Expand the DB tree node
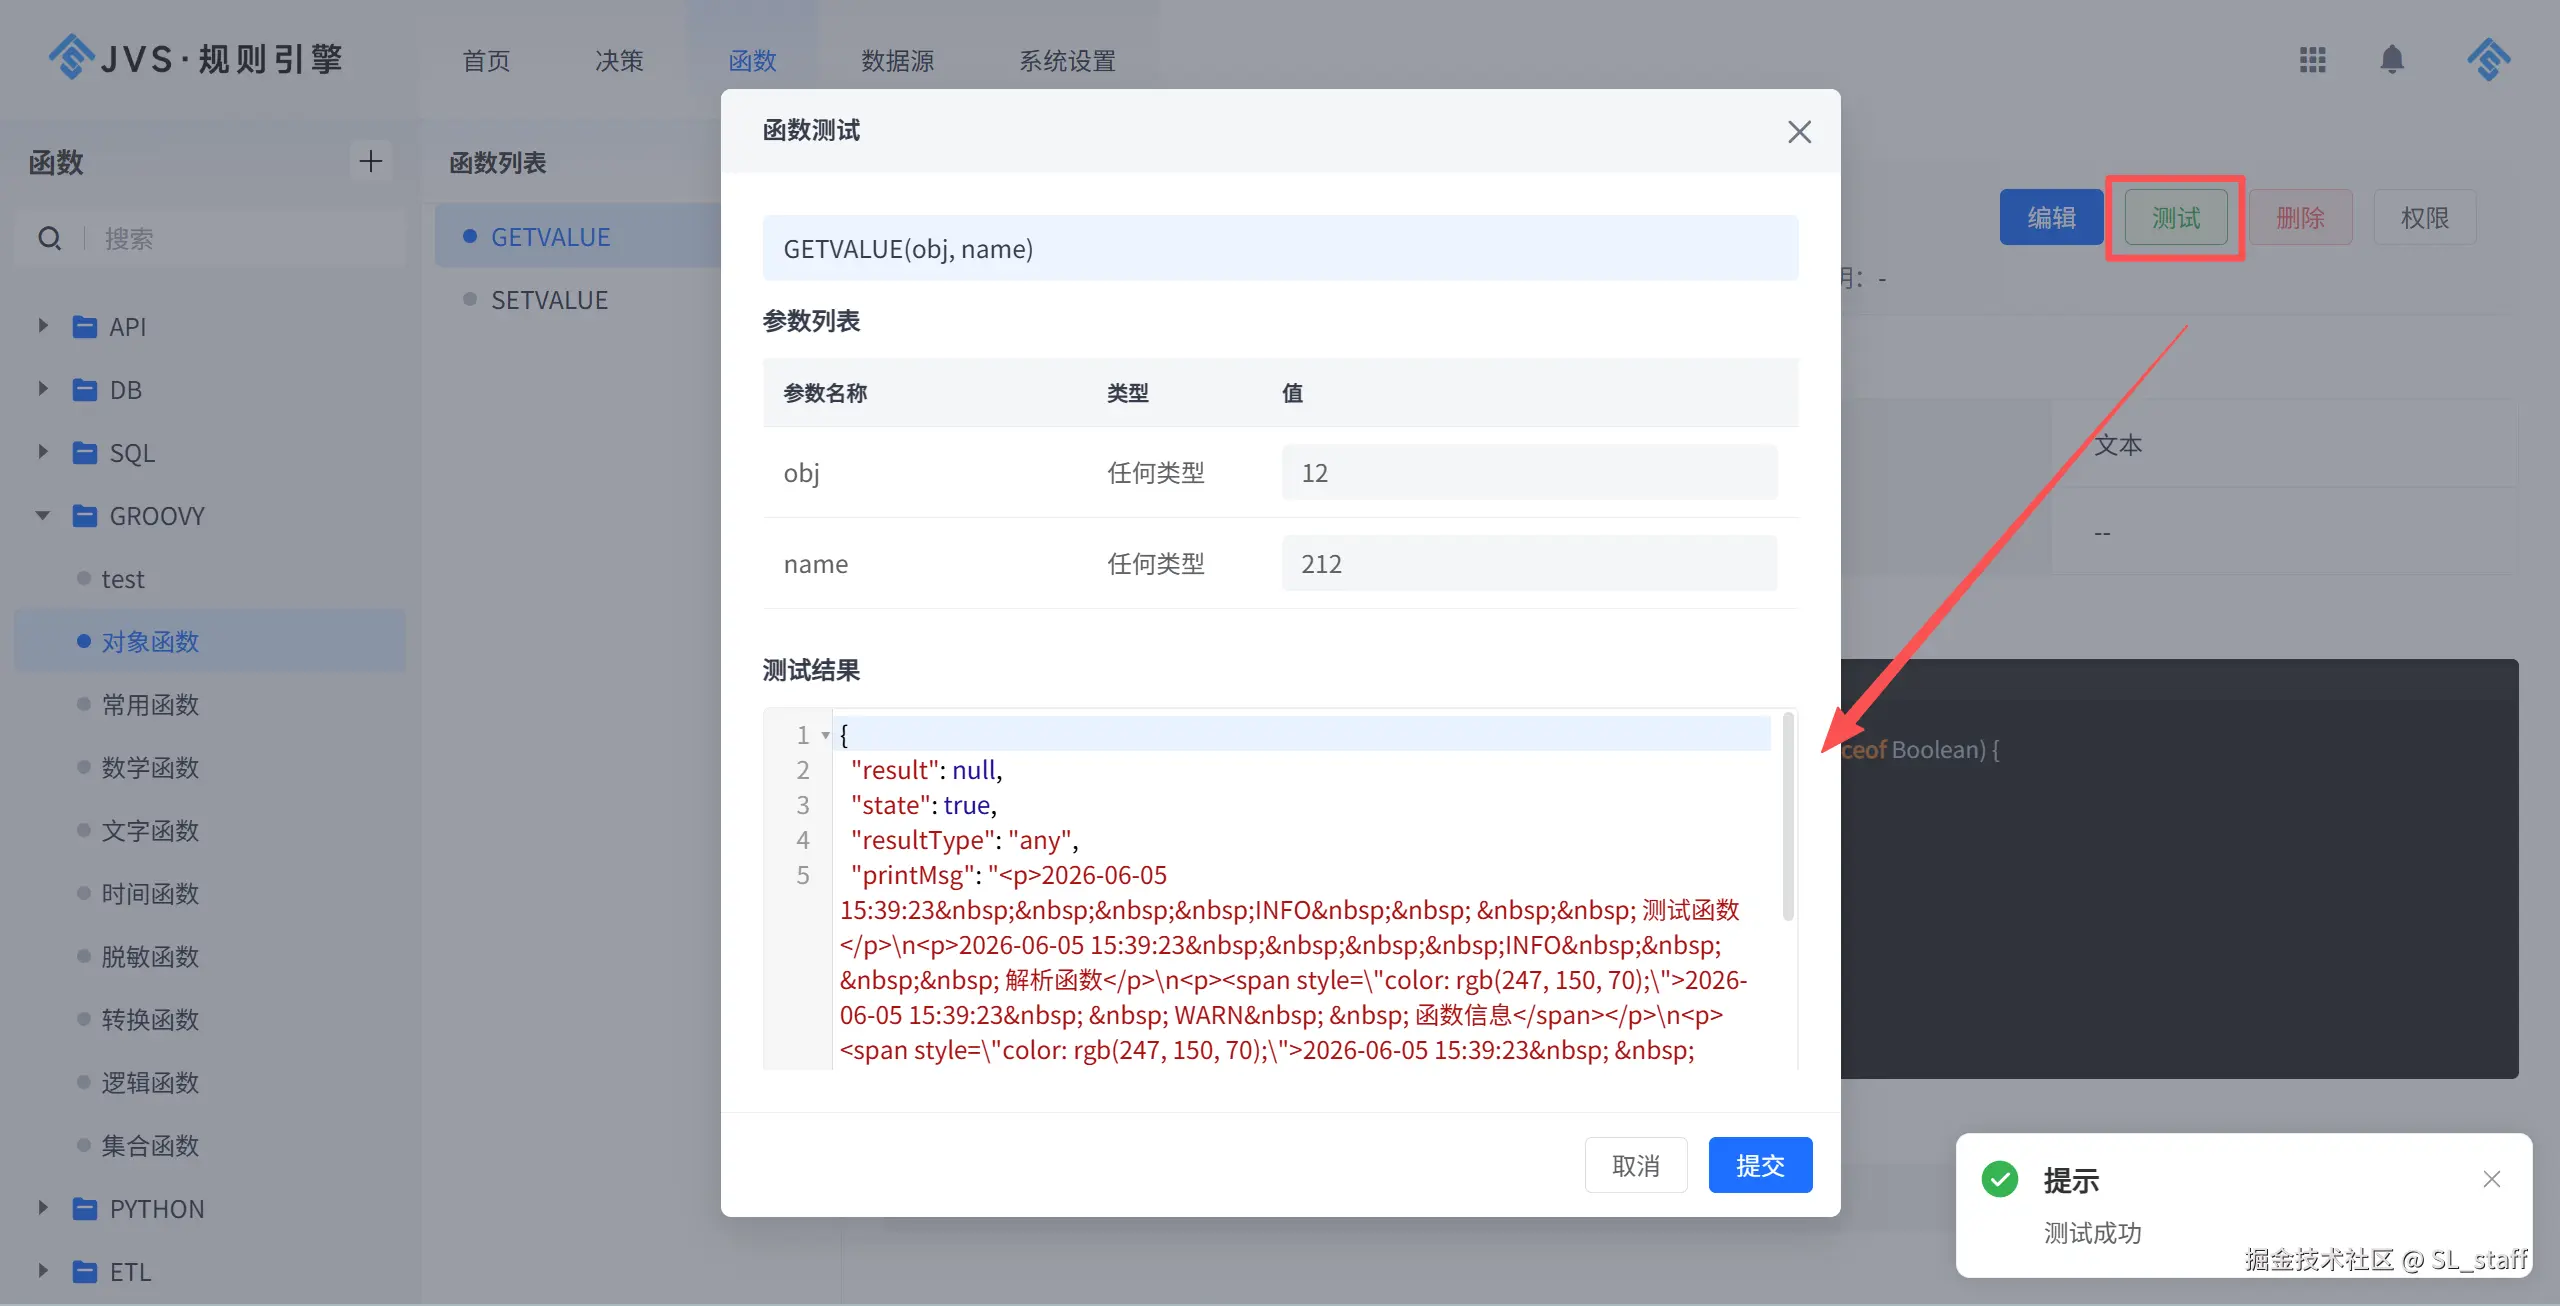The width and height of the screenshot is (2560, 1306). pyautogui.click(x=43, y=389)
